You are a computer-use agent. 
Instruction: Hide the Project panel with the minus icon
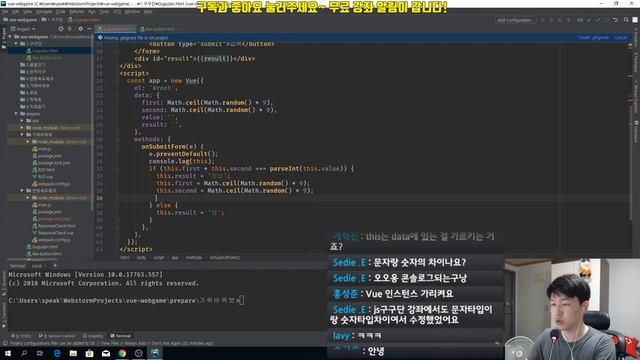tap(89, 29)
